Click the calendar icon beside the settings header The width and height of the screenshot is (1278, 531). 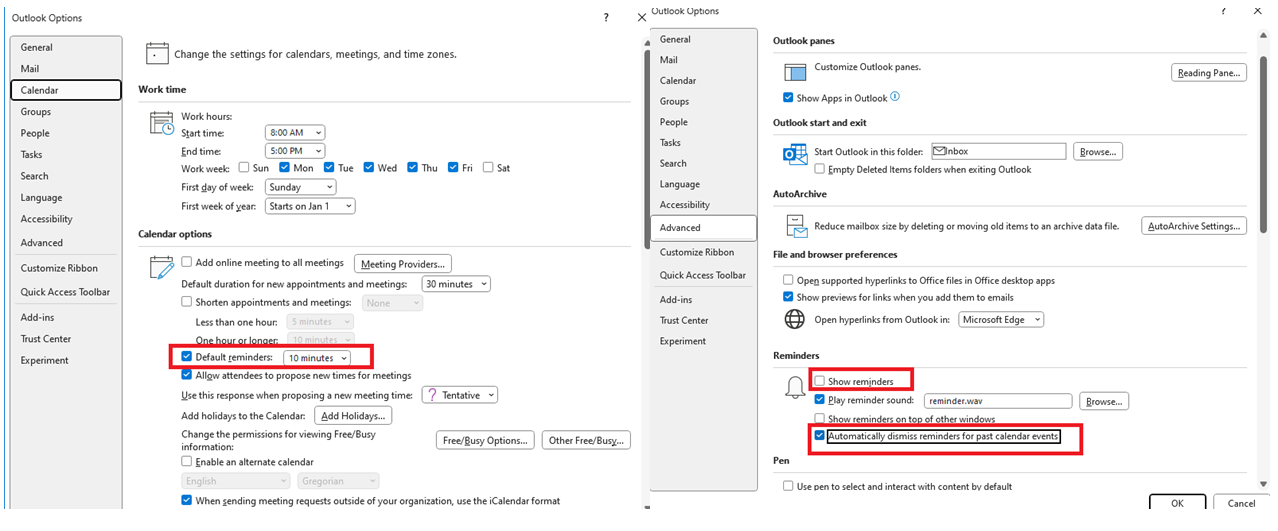(156, 53)
